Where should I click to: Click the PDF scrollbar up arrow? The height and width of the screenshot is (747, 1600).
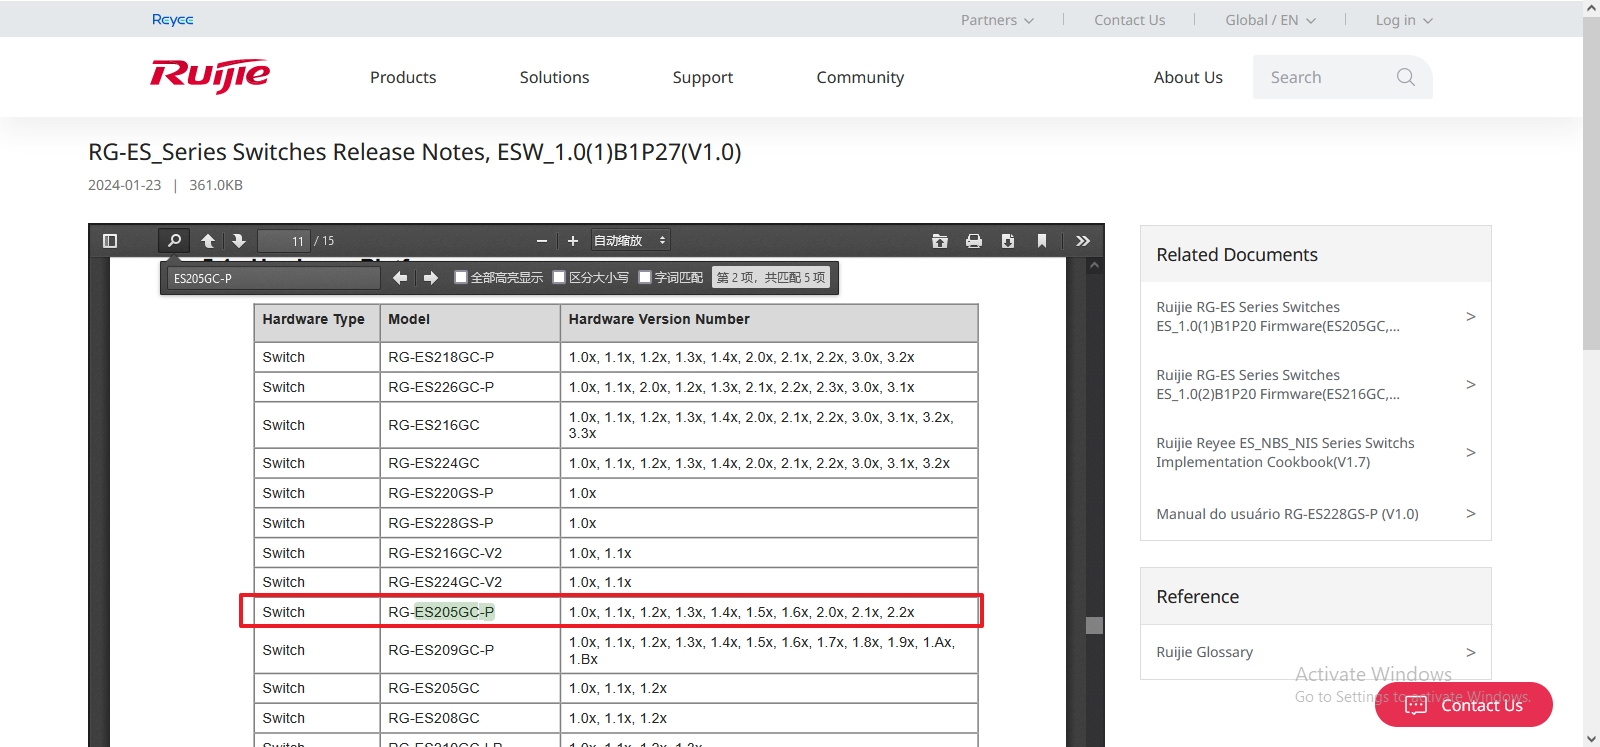[1094, 266]
